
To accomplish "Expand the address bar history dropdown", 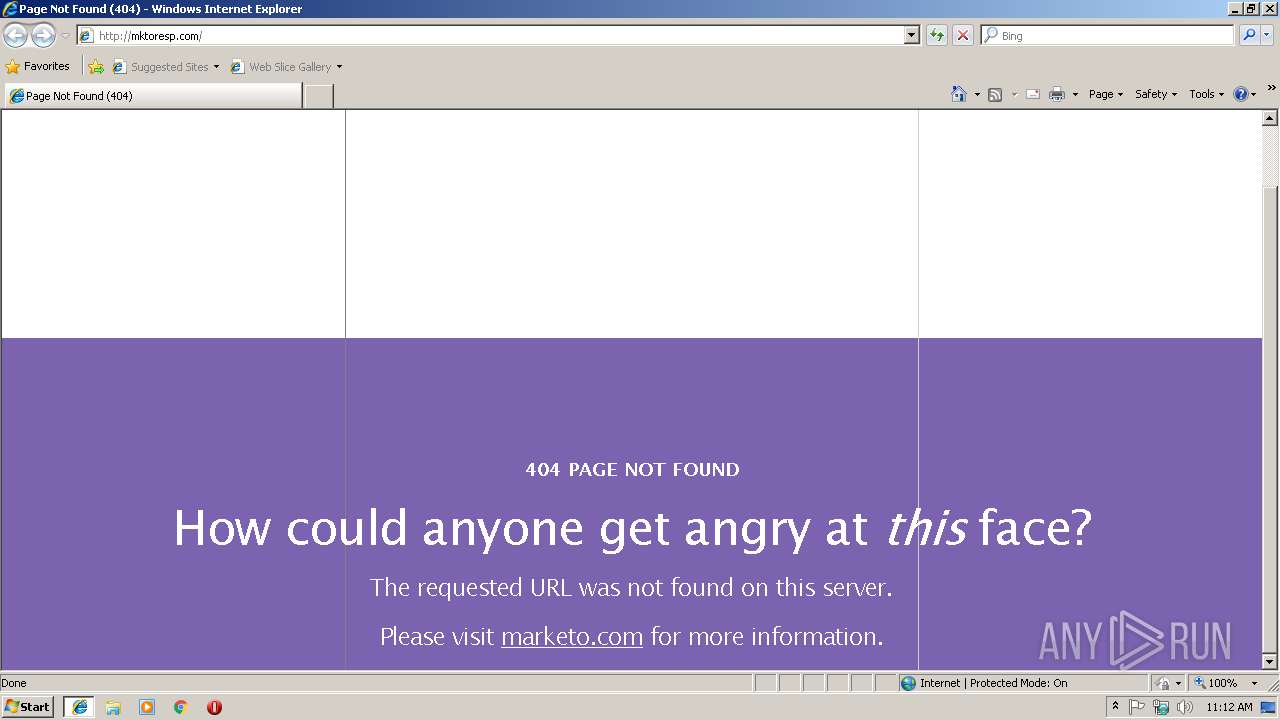I will [911, 36].
